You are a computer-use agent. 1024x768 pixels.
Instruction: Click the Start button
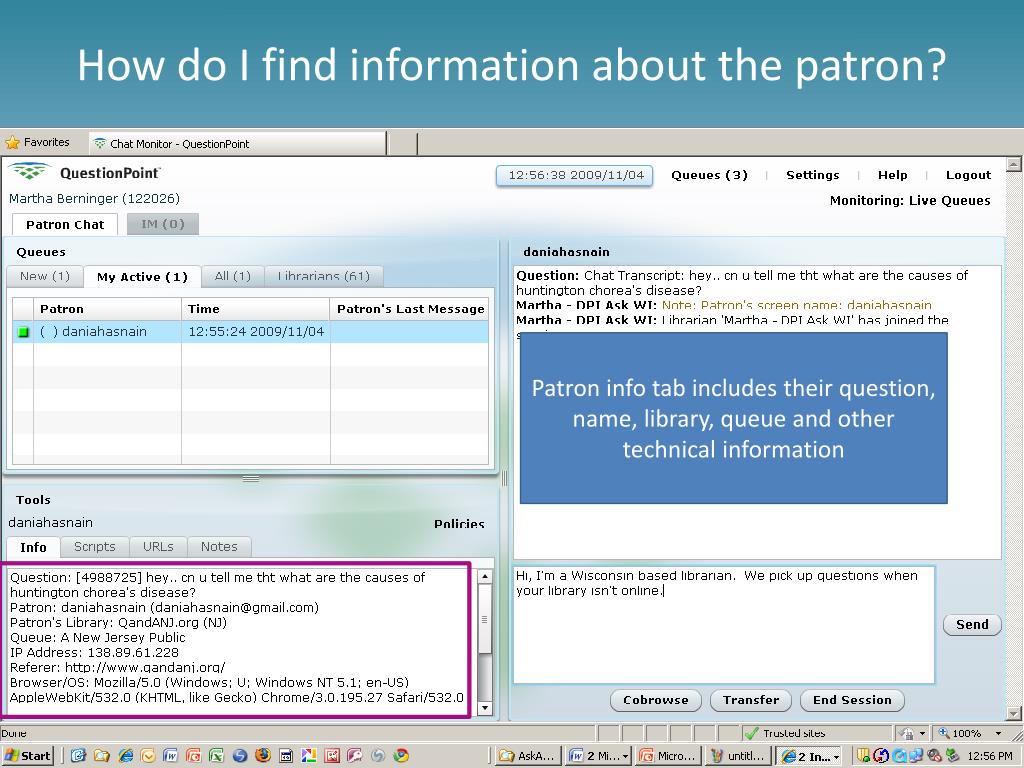pos(27,756)
